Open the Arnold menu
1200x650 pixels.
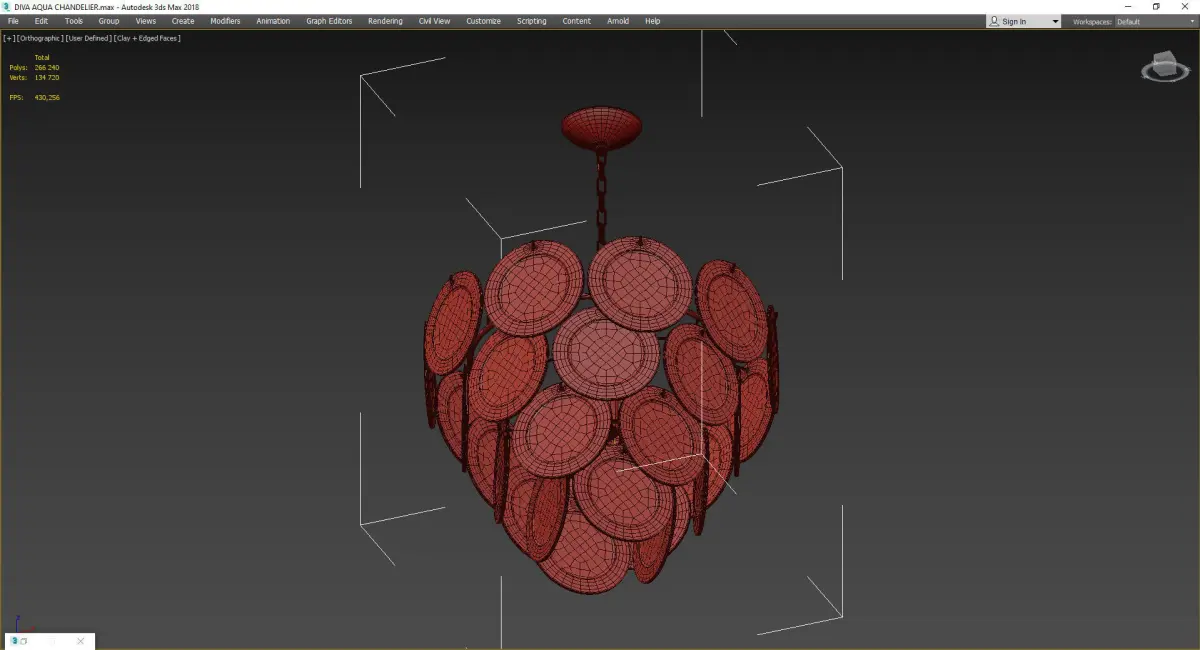tap(618, 21)
